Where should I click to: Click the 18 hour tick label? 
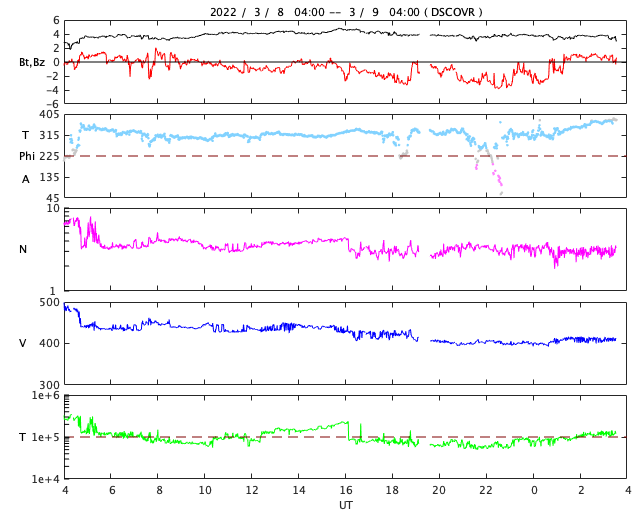click(x=392, y=490)
